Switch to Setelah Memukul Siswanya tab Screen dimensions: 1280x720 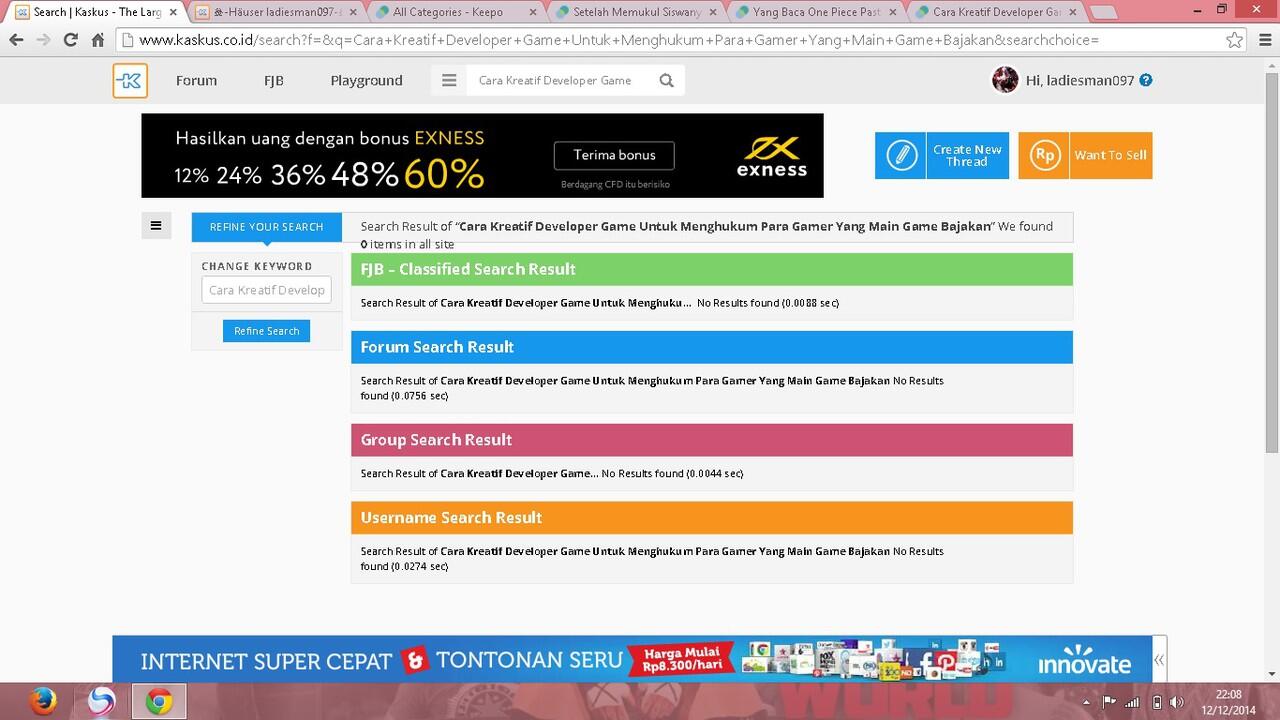point(635,12)
